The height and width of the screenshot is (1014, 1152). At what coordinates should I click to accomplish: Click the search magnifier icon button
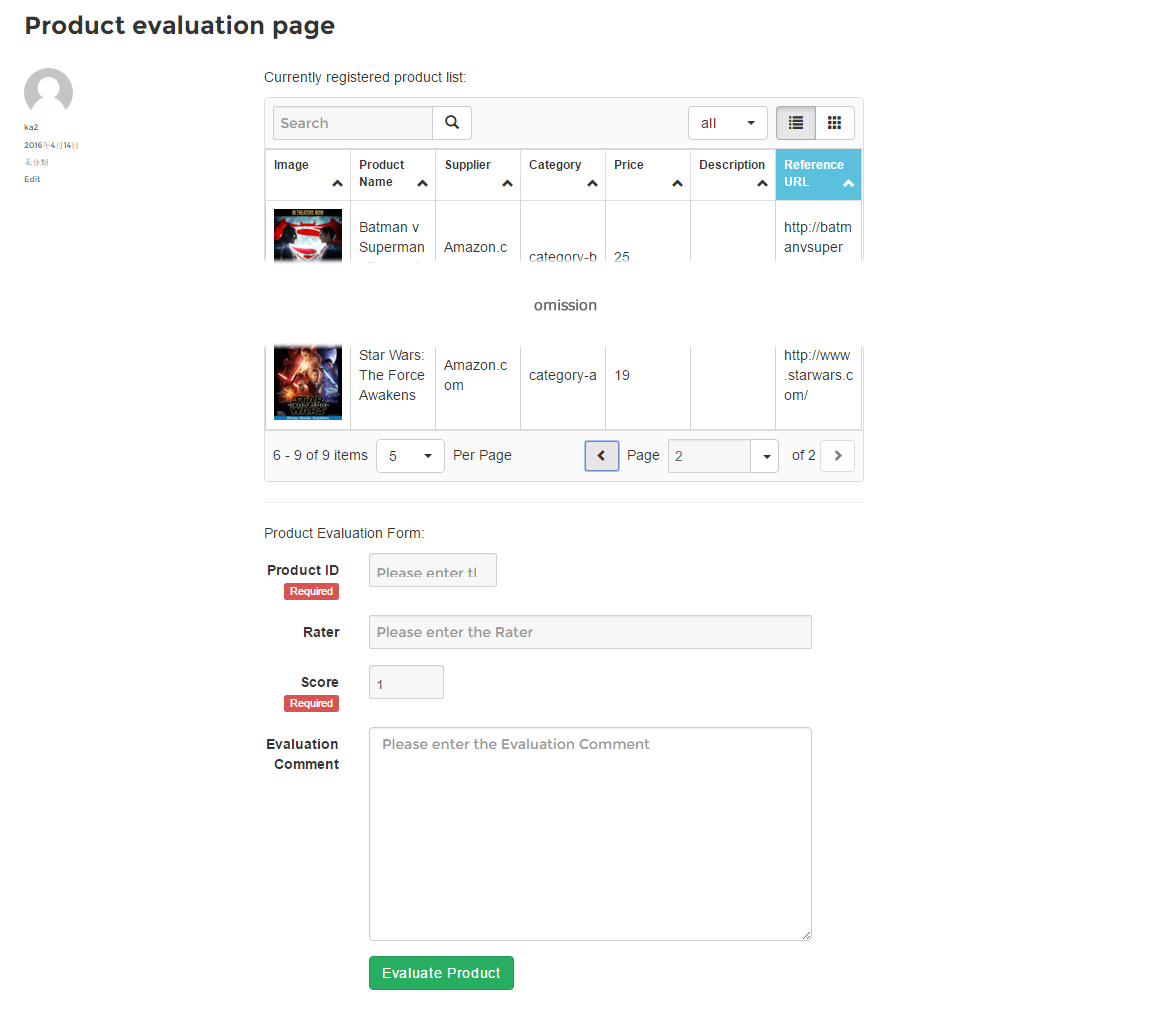[x=452, y=123]
